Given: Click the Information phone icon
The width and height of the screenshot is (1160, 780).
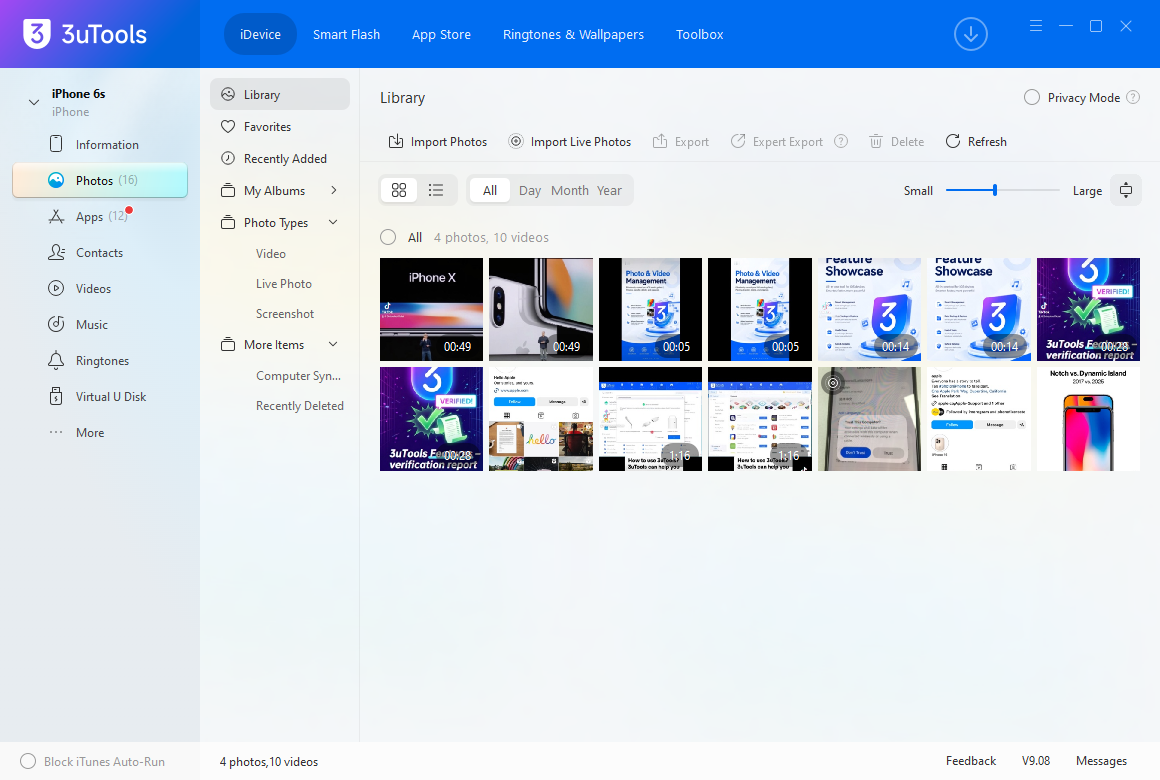Looking at the screenshot, I should (56, 144).
